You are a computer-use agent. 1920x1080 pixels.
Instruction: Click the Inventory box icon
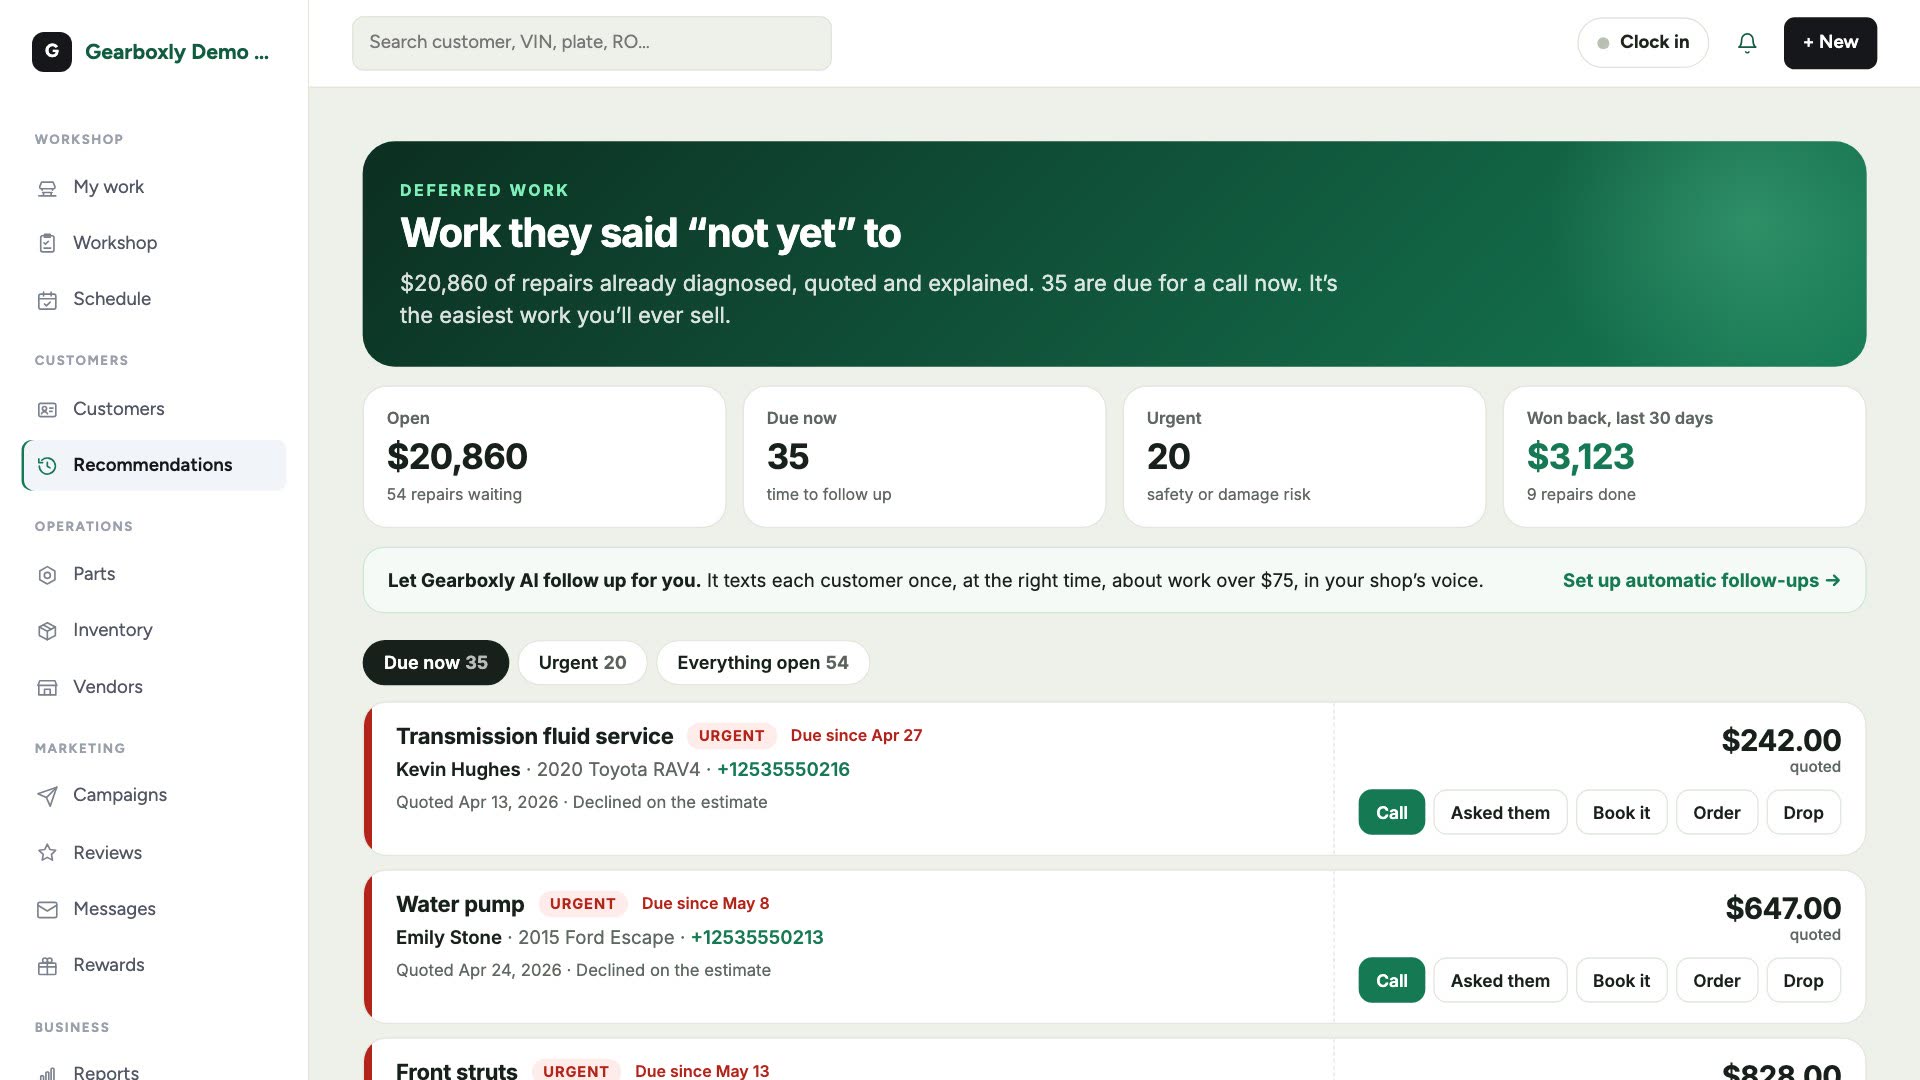point(47,631)
